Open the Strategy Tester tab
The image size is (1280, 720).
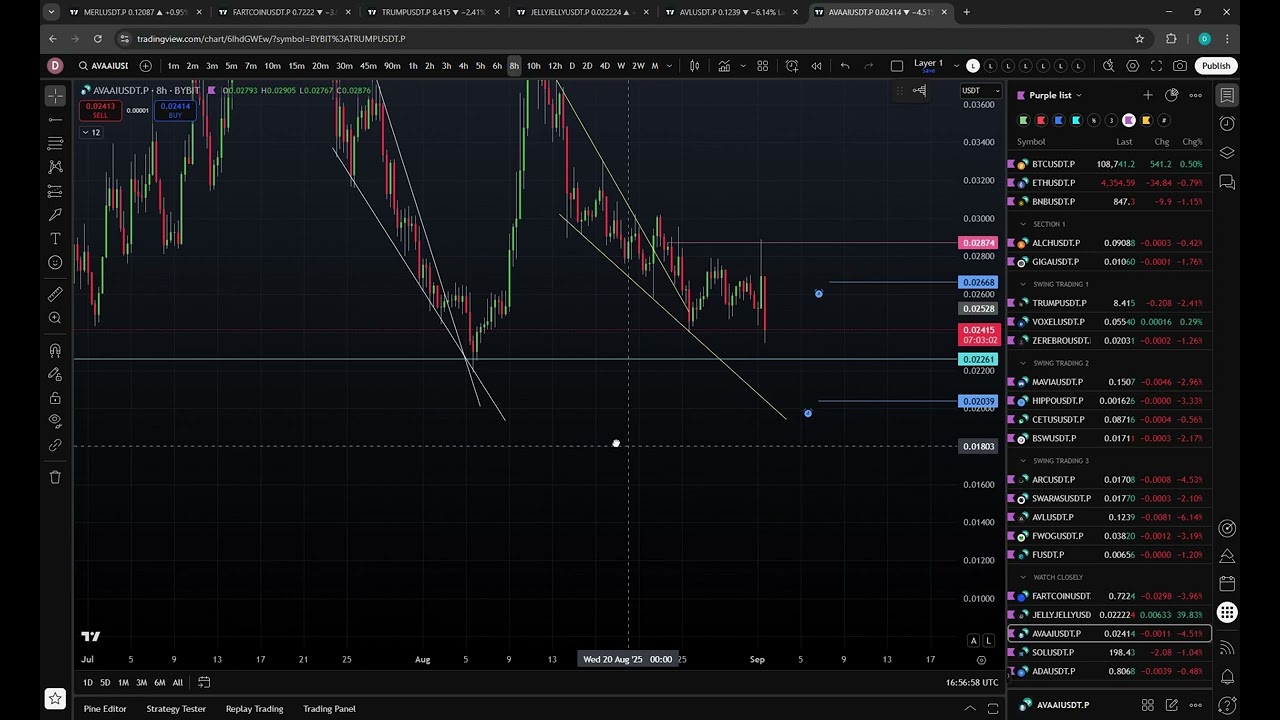tap(176, 709)
